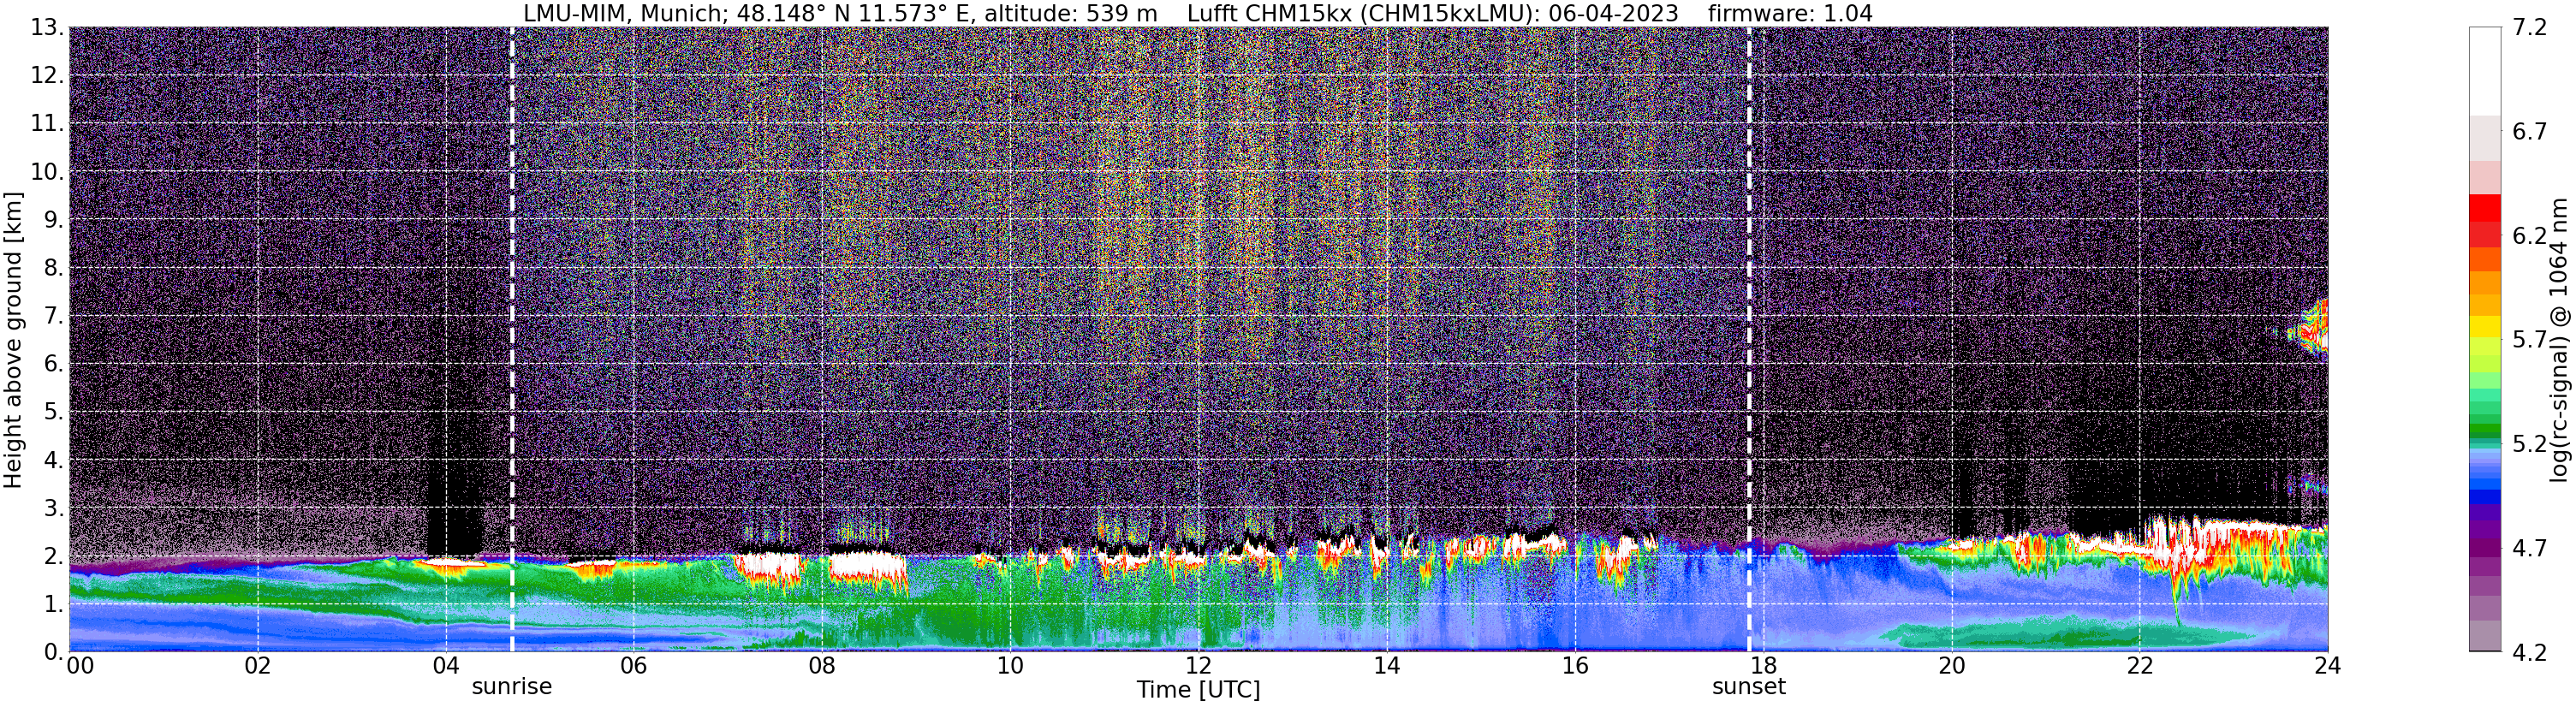Image resolution: width=2576 pixels, height=707 pixels.
Task: Click the '6.7' colorbar tick value
Action: coord(2530,132)
